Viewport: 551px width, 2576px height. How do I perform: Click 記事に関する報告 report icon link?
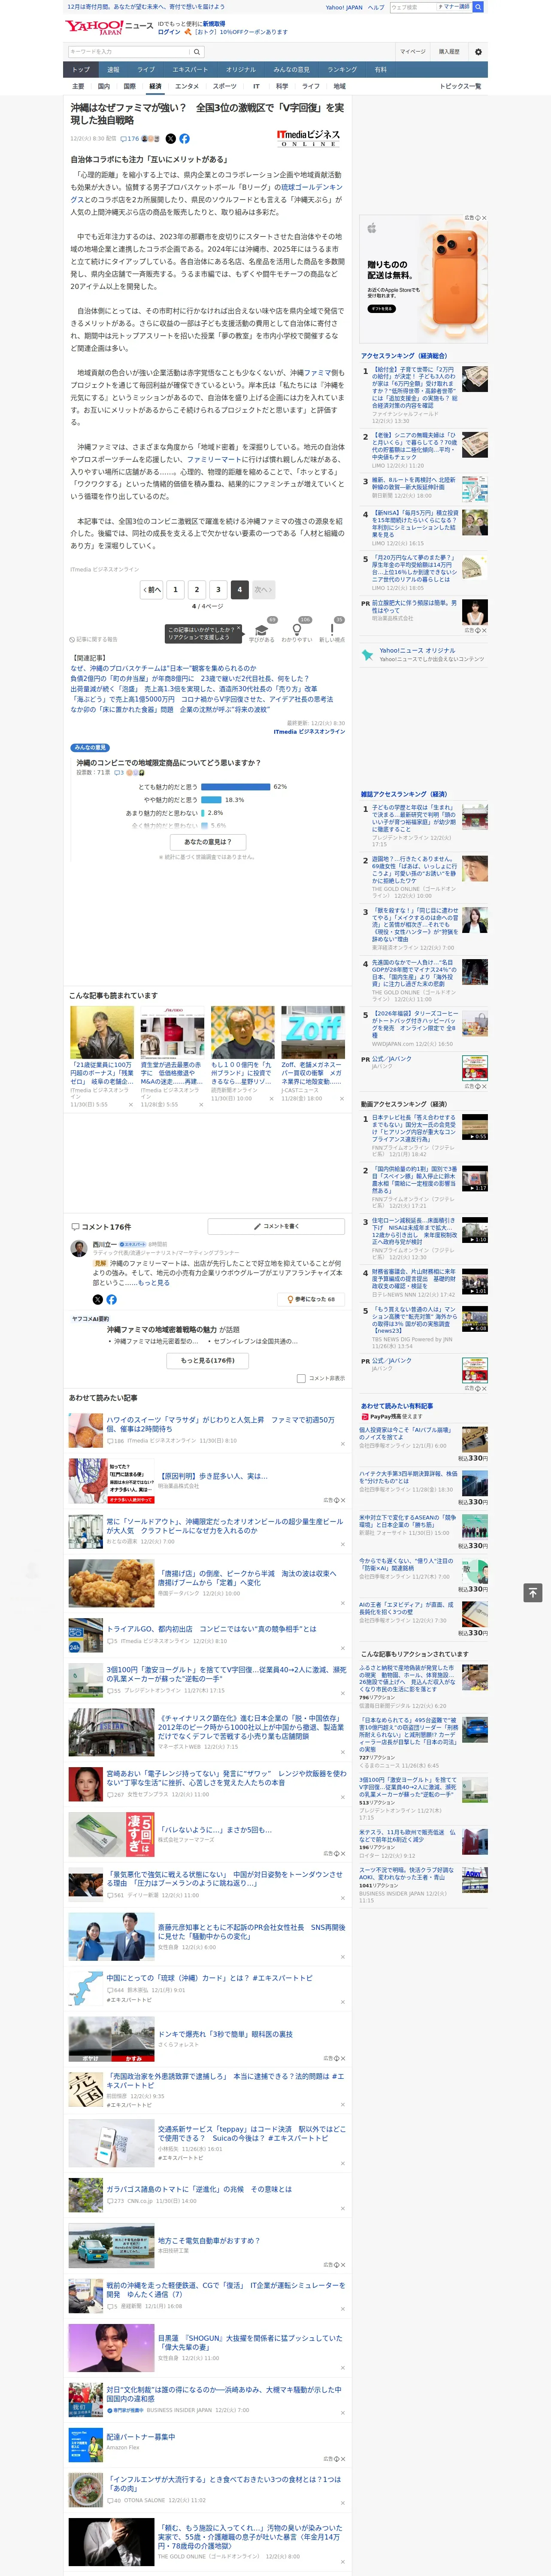(x=93, y=639)
